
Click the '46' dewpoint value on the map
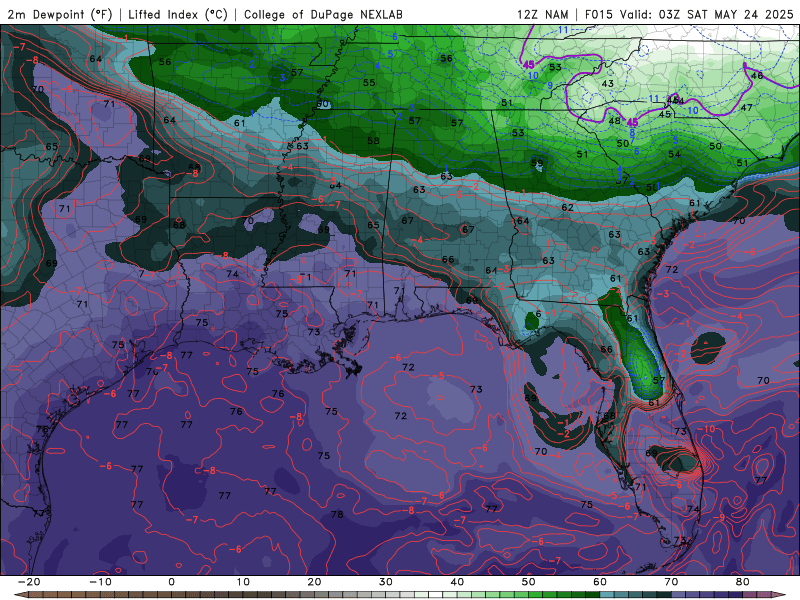pyautogui.click(x=757, y=76)
